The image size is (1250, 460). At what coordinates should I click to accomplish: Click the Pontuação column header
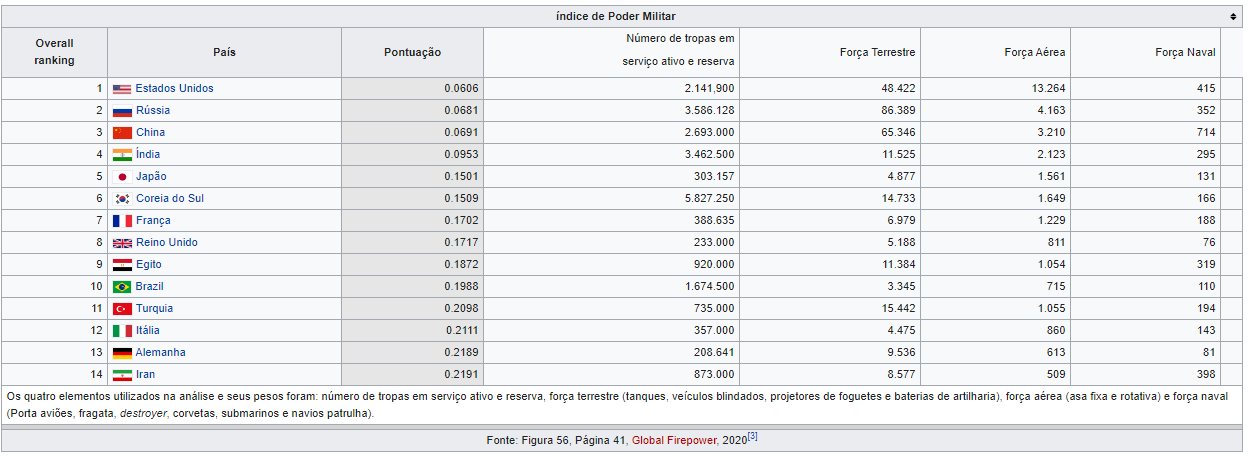pyautogui.click(x=412, y=52)
